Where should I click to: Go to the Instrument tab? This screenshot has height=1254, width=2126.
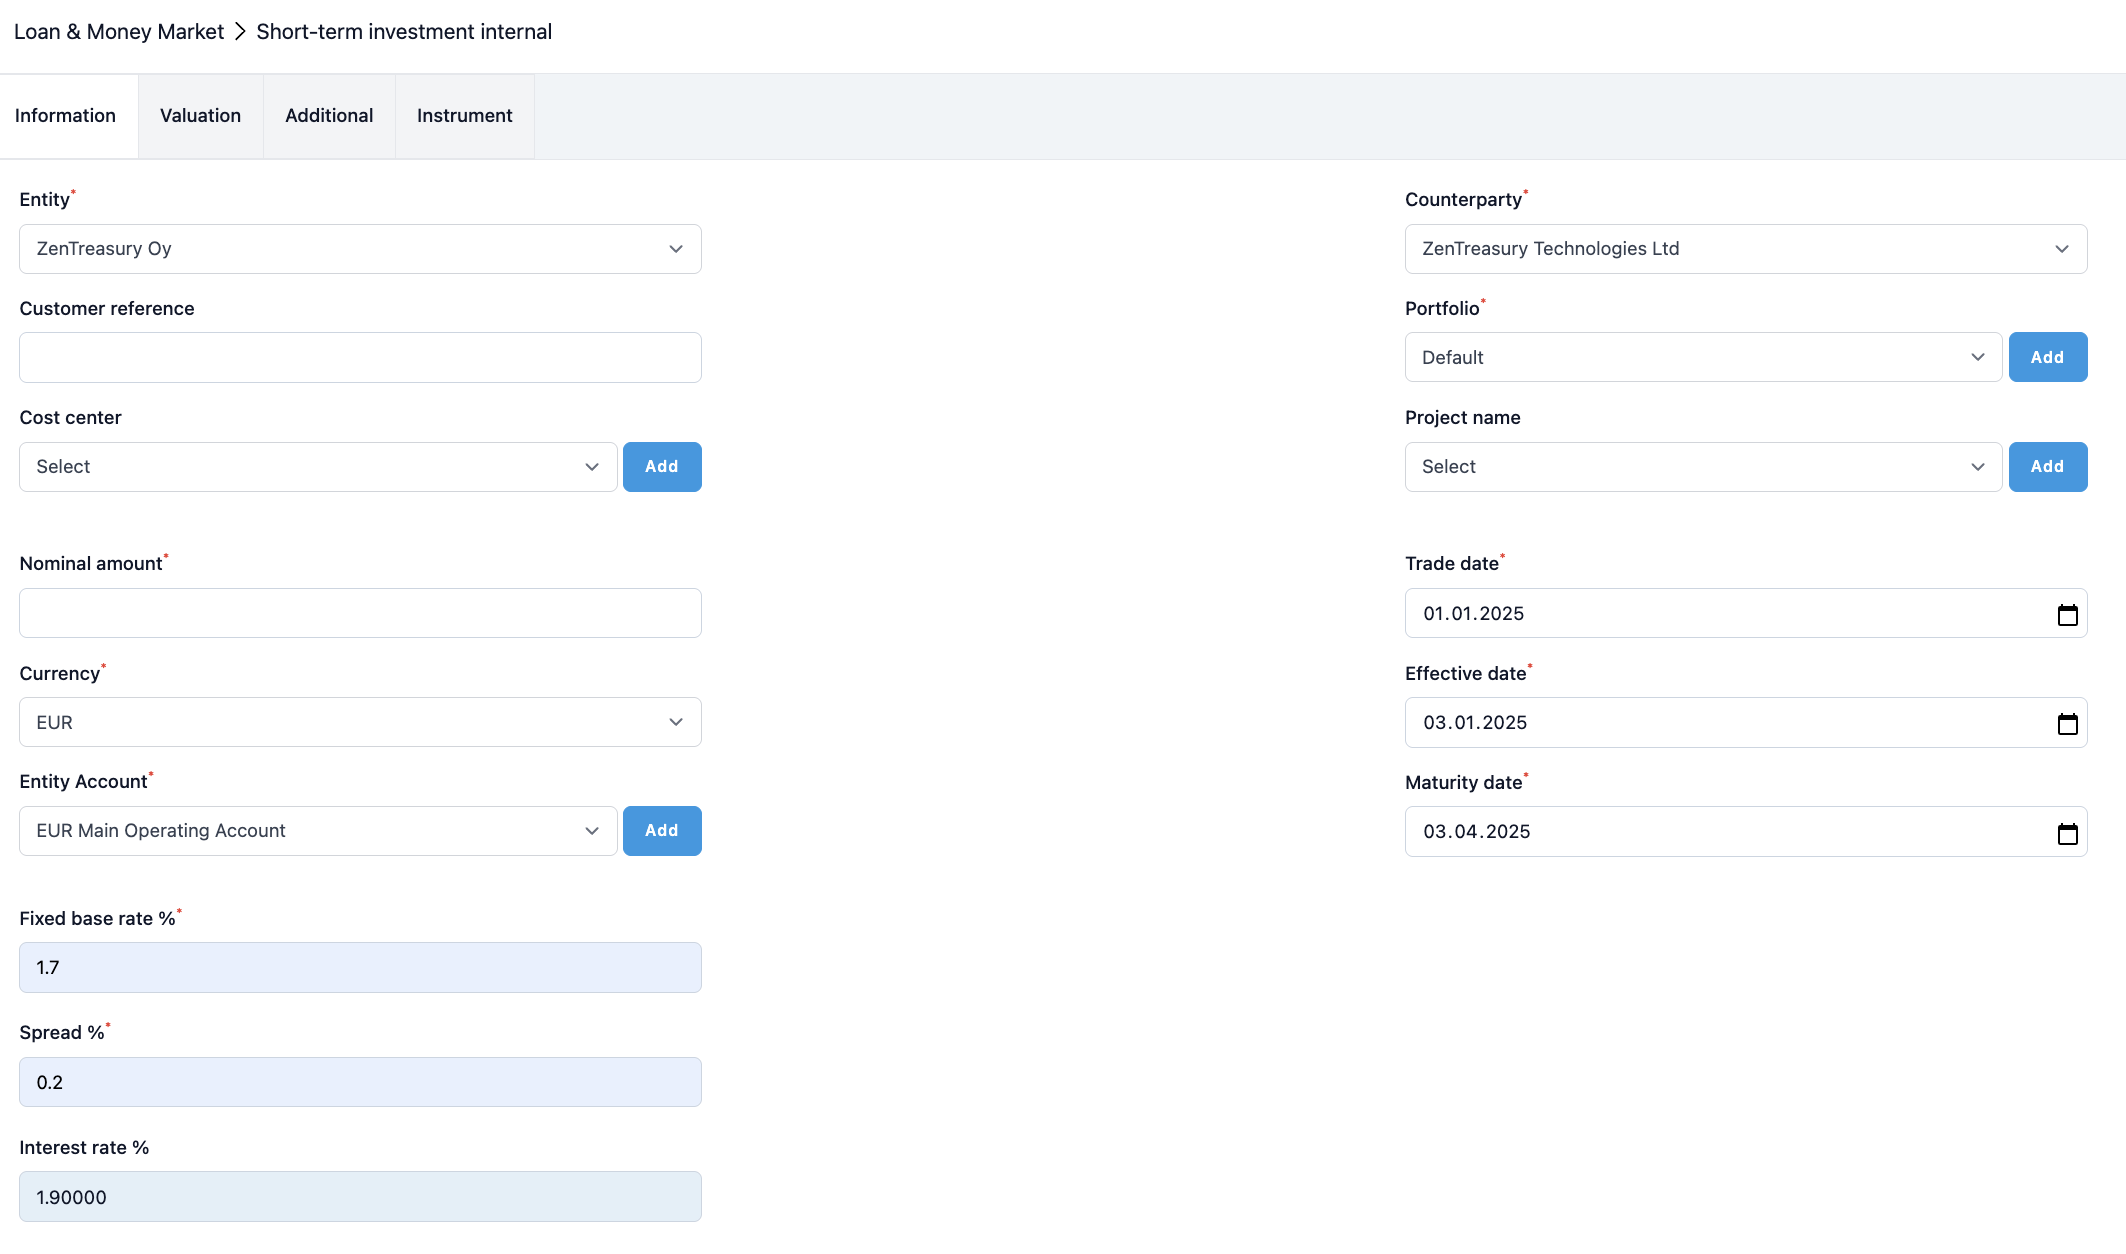464,116
